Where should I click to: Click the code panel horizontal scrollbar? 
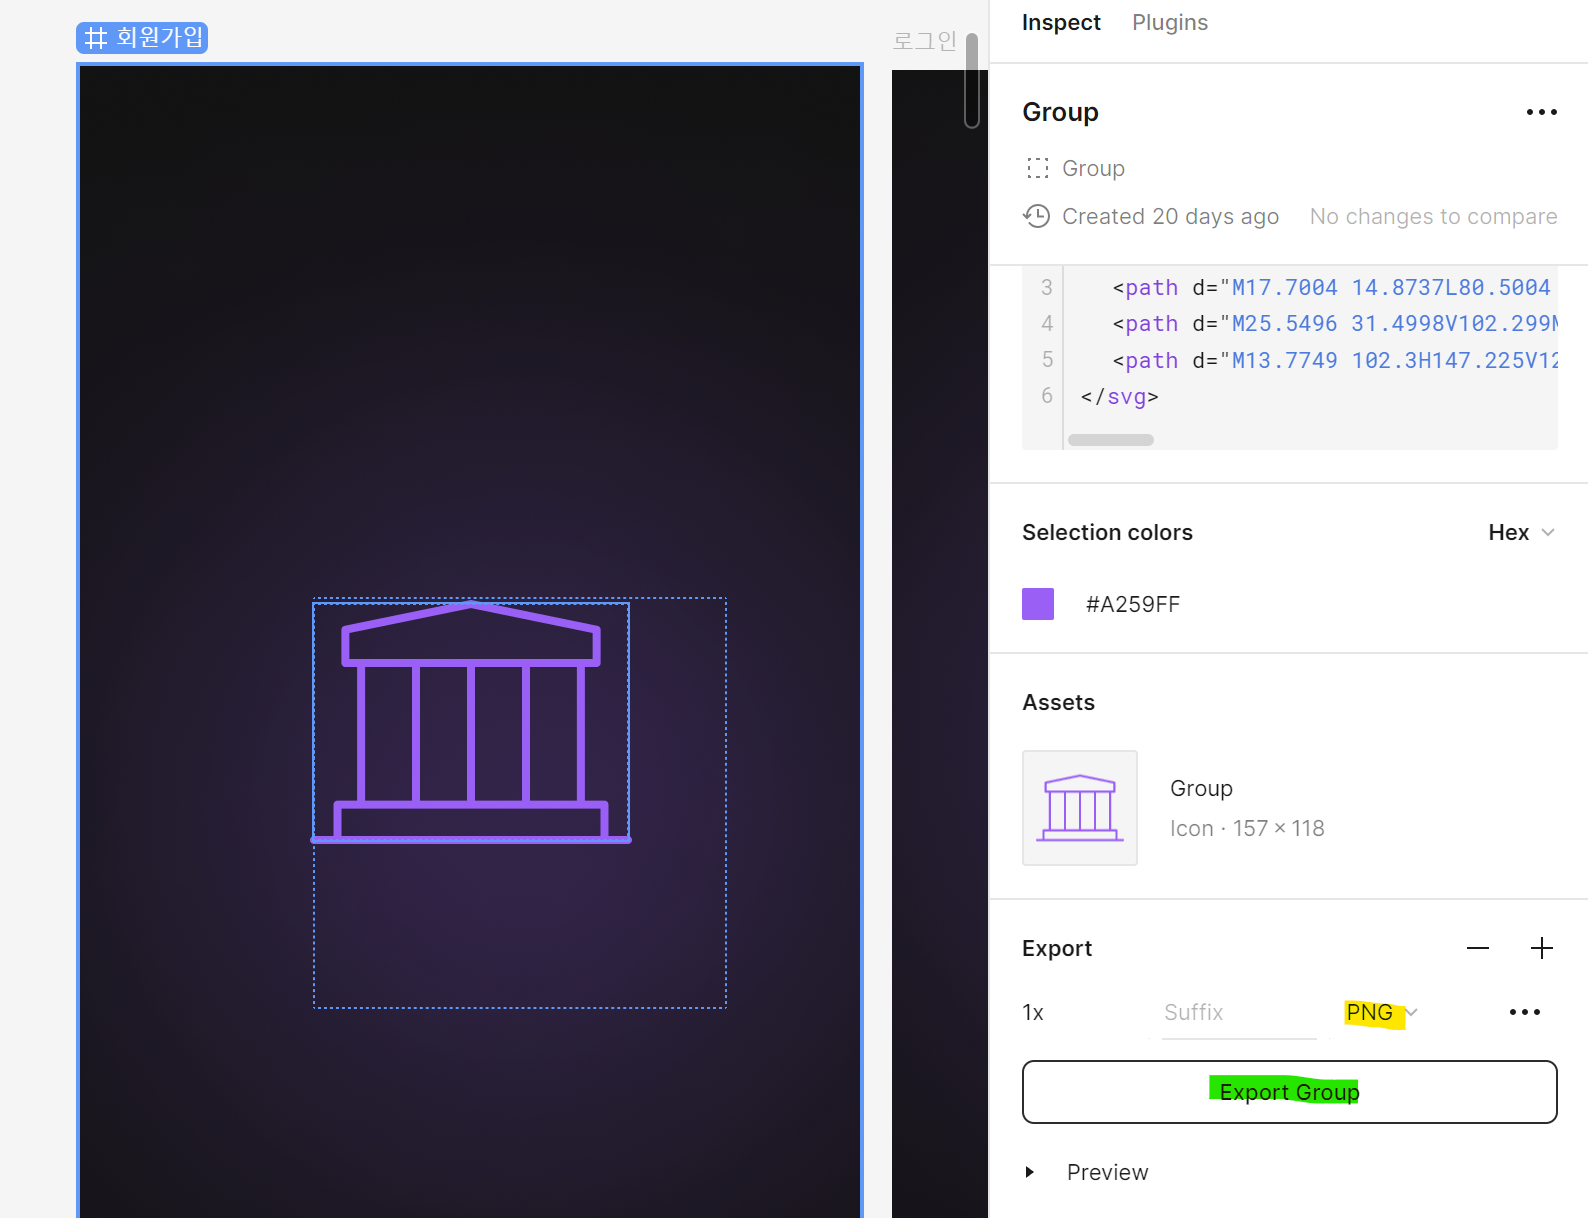pyautogui.click(x=1111, y=440)
